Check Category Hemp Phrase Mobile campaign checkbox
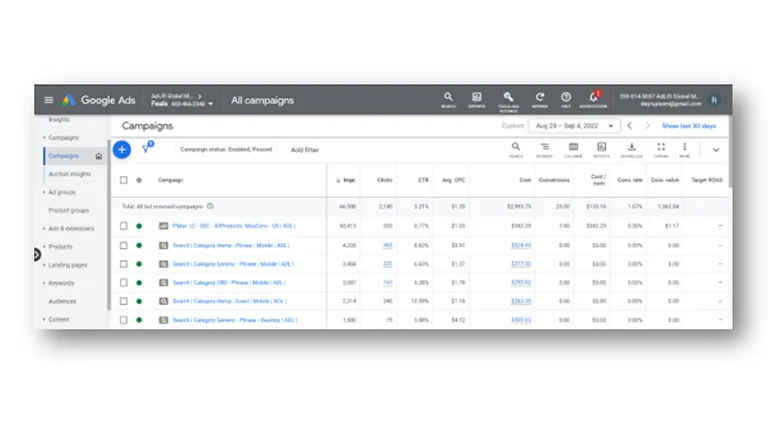Screen dimensions: 768x424 (x=123, y=245)
